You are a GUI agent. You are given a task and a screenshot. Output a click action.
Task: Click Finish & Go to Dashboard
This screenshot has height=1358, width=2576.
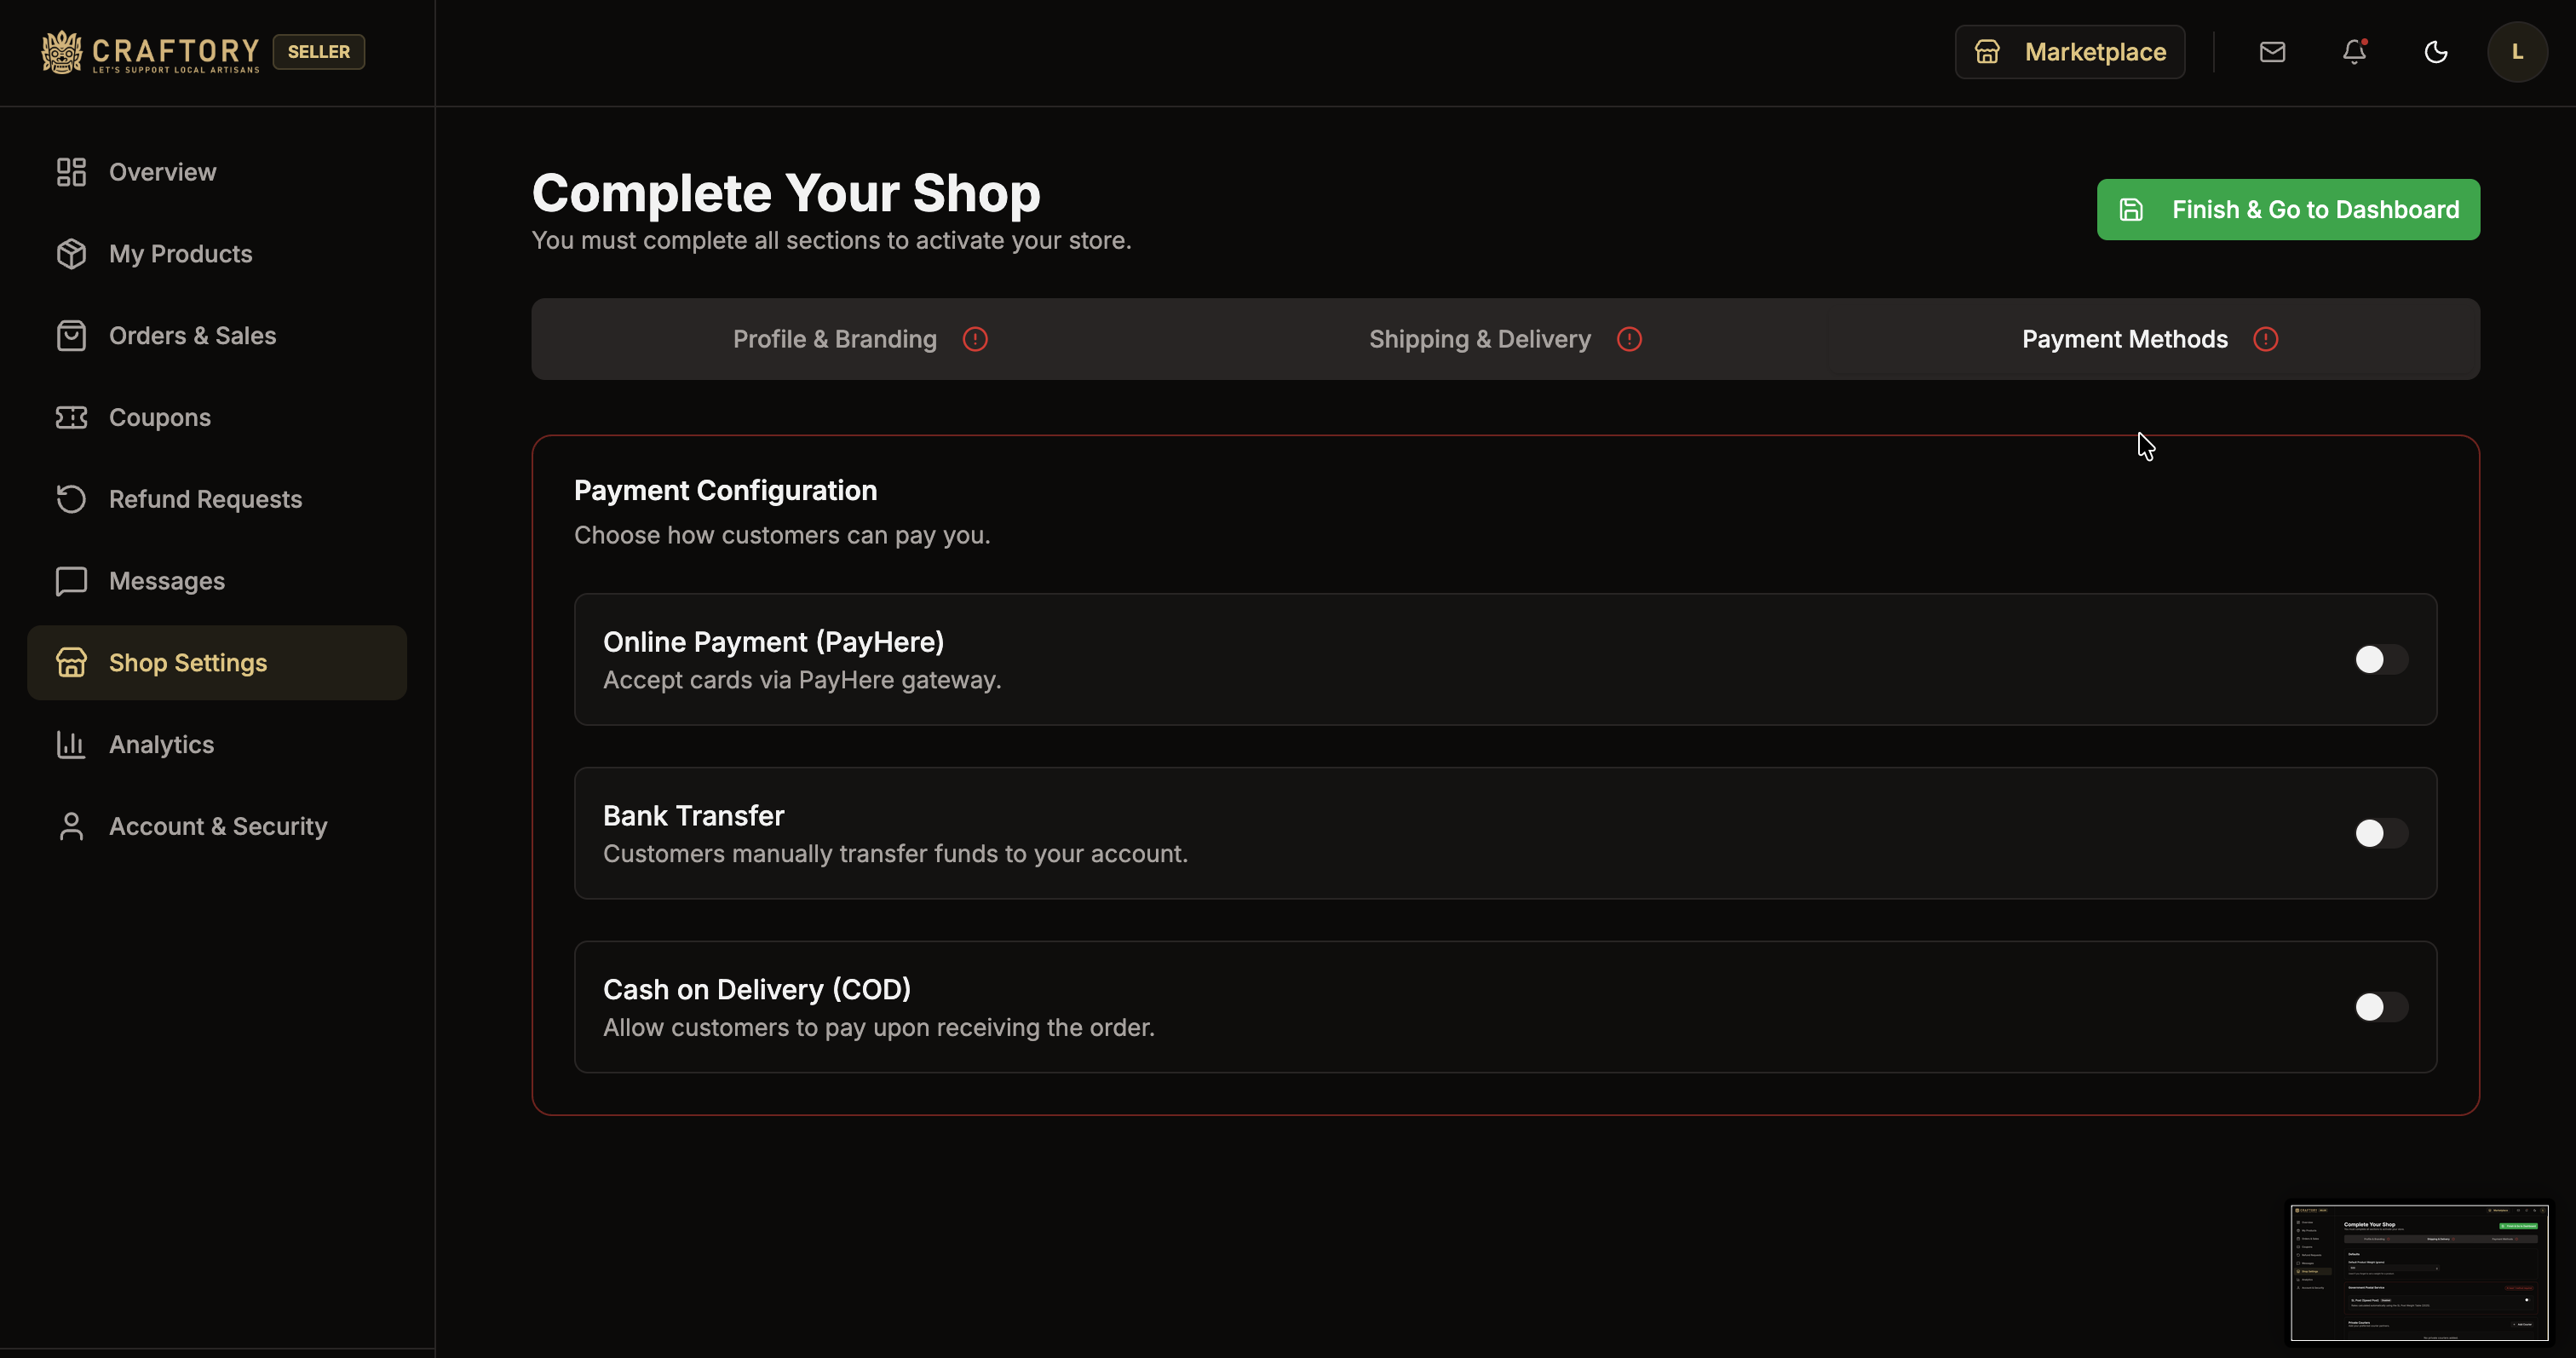(2288, 209)
